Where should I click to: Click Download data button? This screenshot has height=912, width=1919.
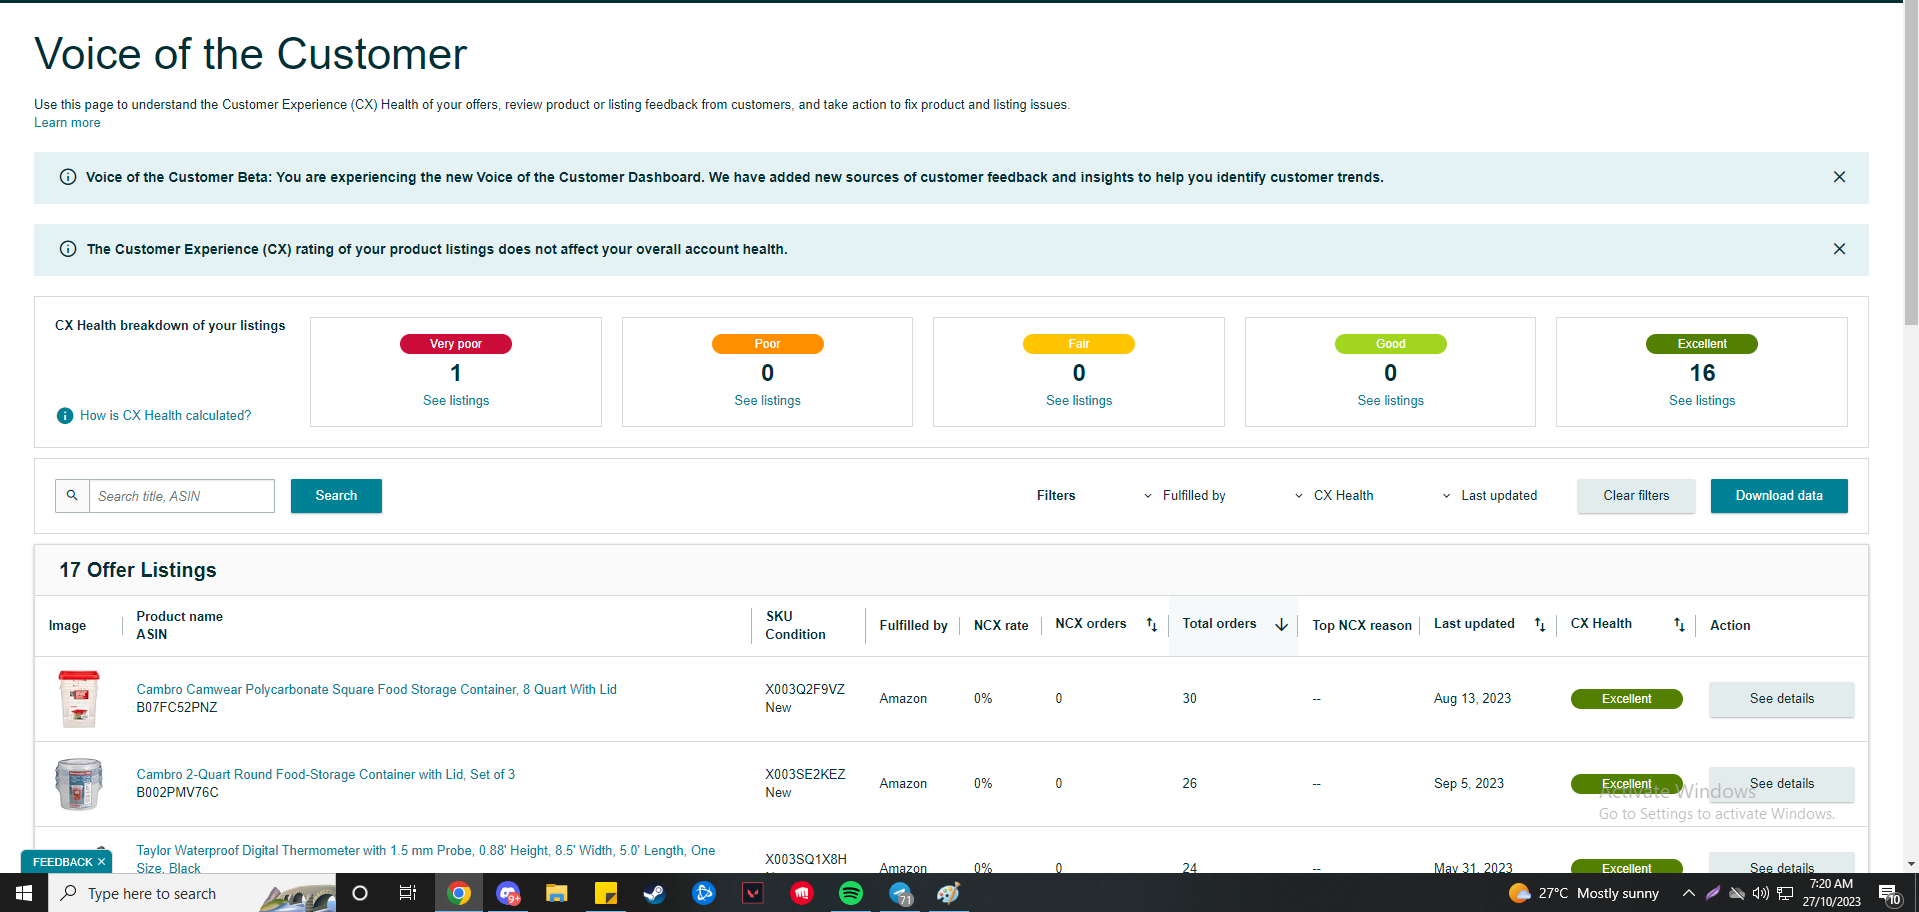1779,496
